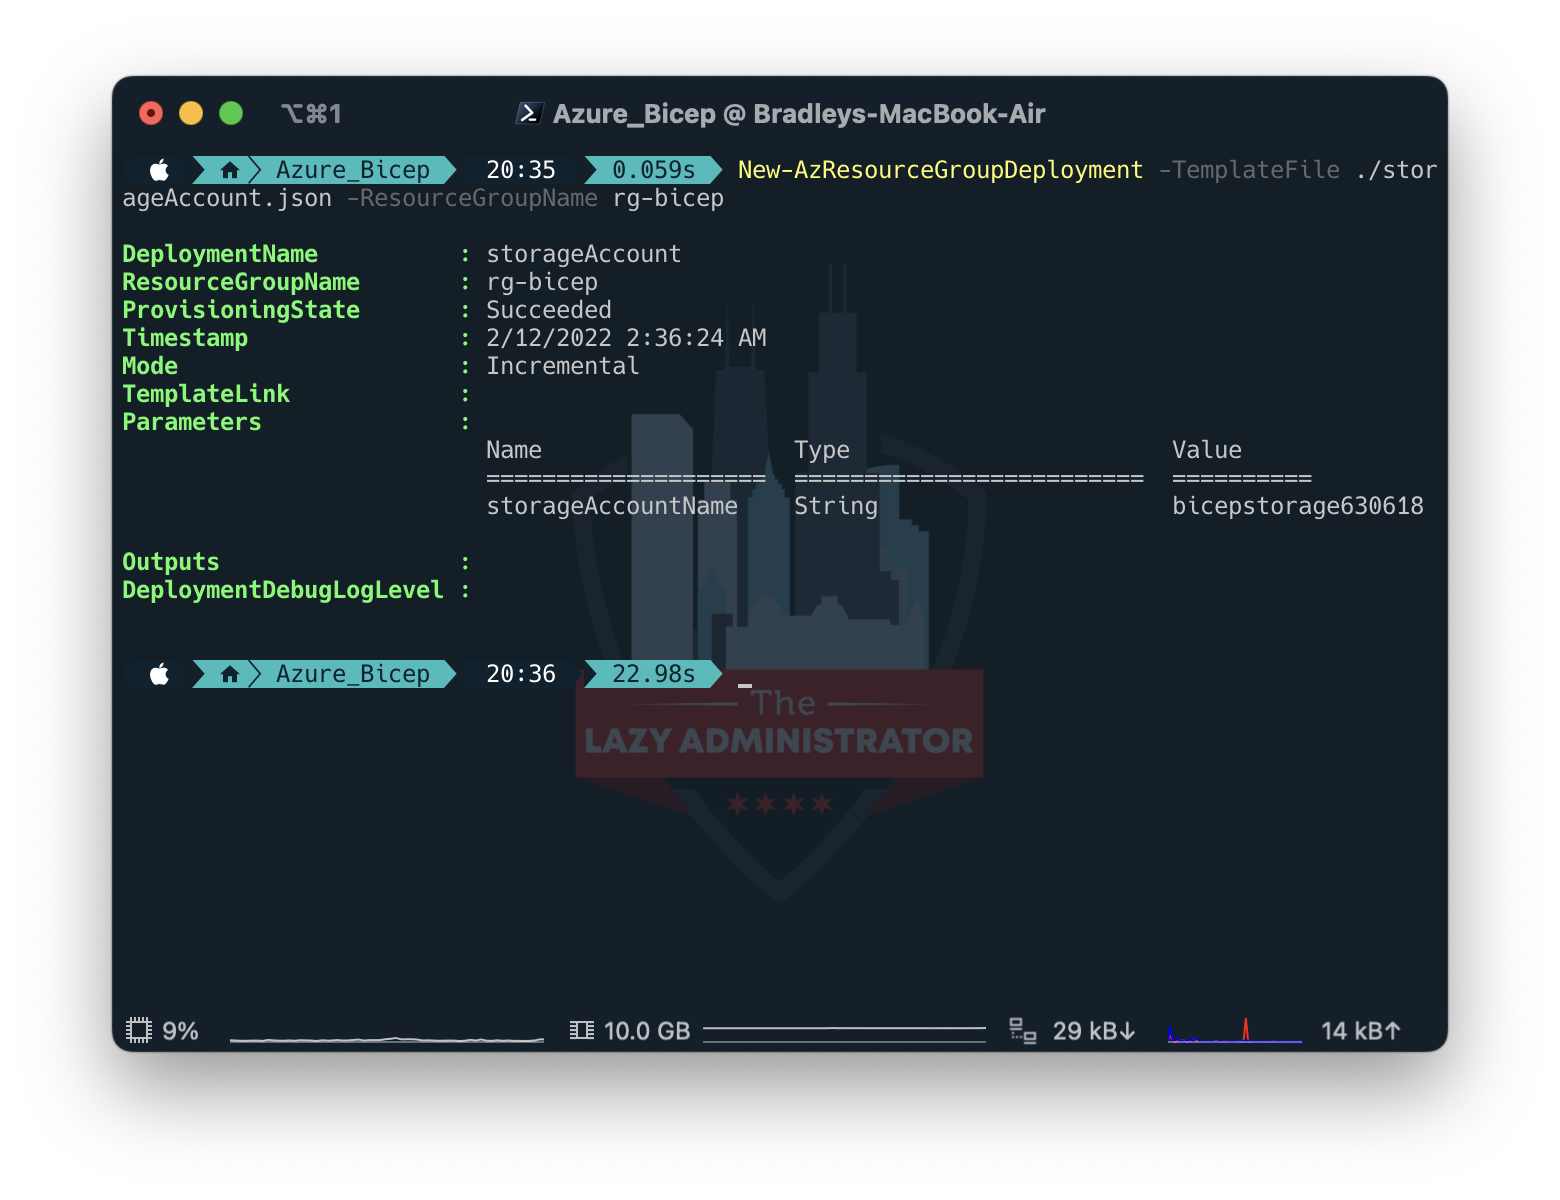This screenshot has width=1560, height=1200.
Task: Click the network activity graph in status bar
Action: point(1235,1030)
